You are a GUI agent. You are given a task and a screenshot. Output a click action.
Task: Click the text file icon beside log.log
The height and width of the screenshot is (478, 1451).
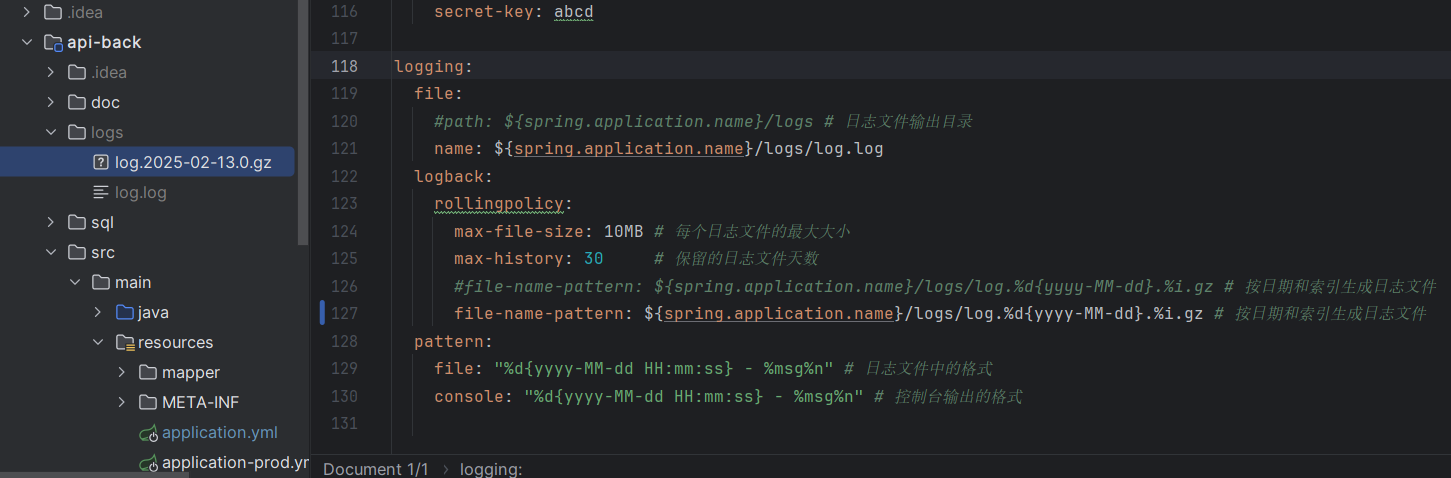pyautogui.click(x=100, y=192)
